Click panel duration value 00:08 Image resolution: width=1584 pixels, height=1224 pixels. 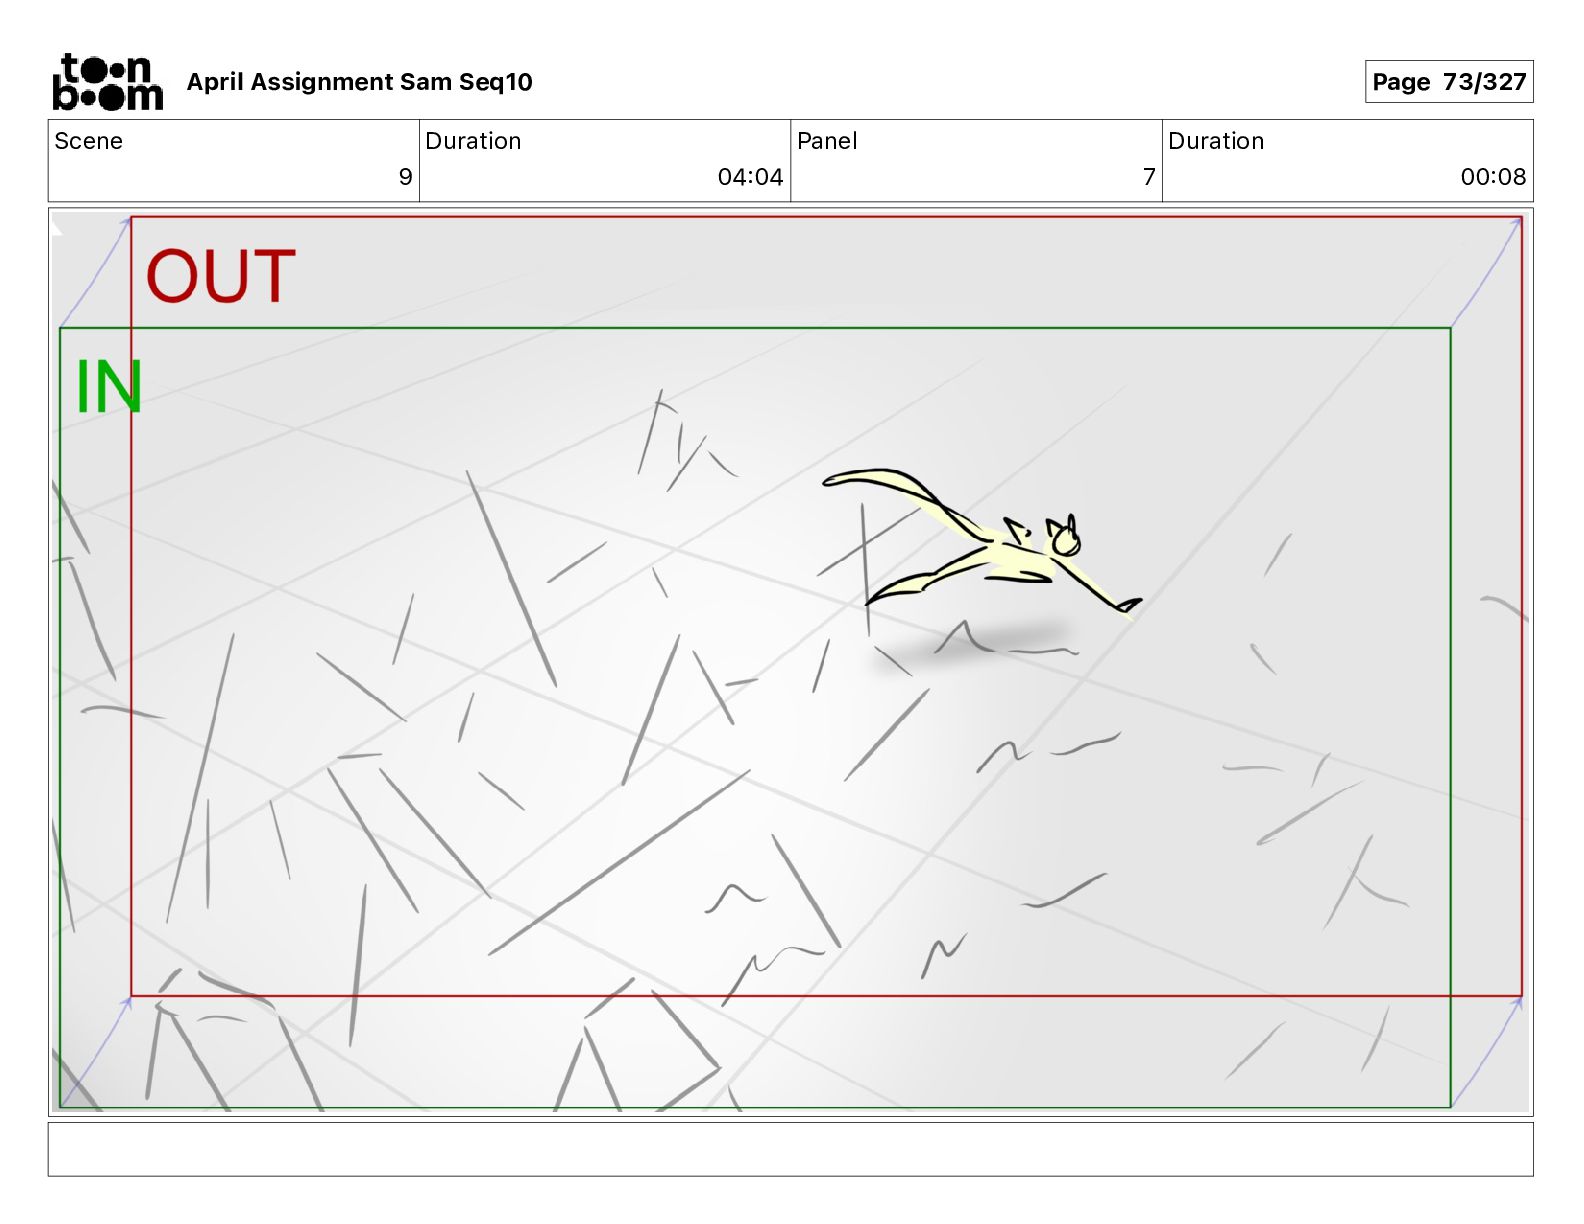point(1493,177)
